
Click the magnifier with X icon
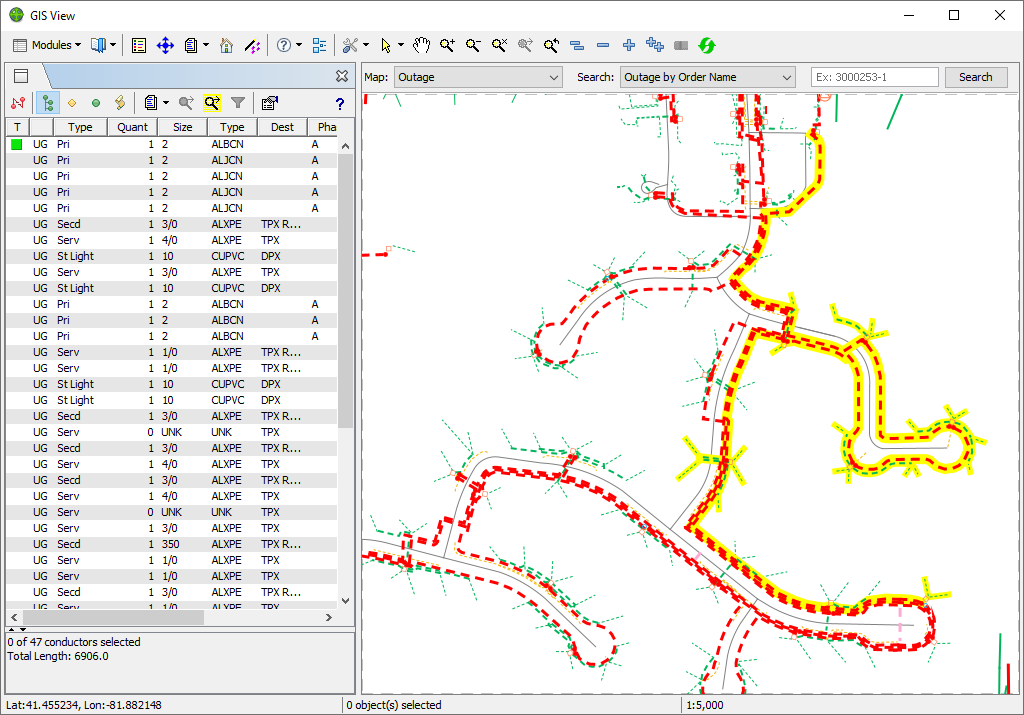tap(500, 45)
